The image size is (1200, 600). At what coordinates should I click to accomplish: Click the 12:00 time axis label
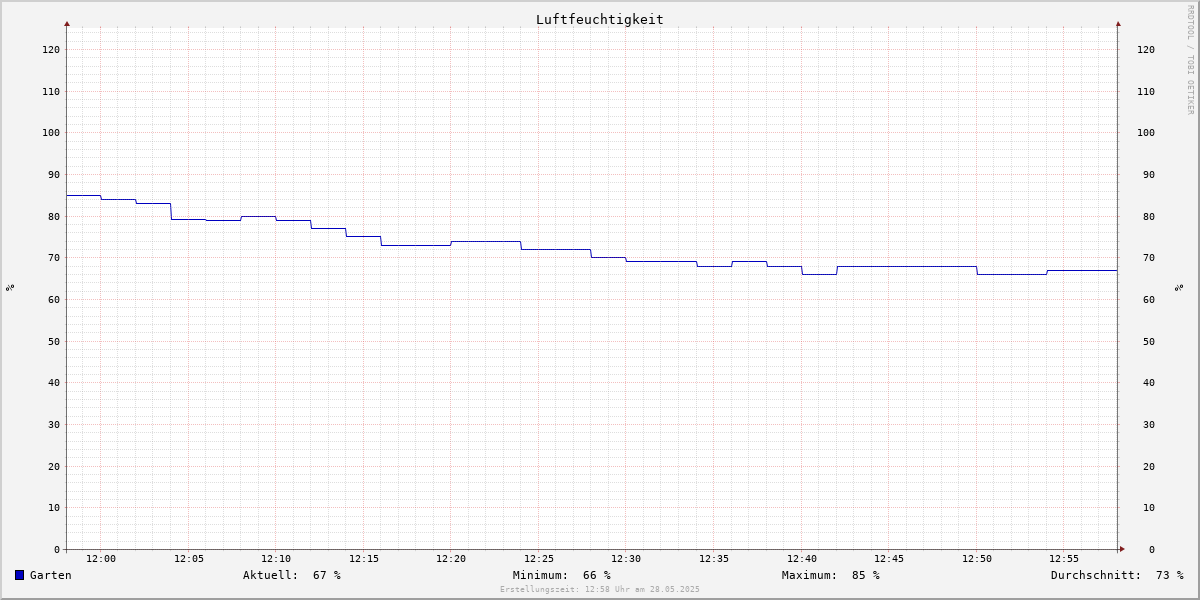point(101,558)
